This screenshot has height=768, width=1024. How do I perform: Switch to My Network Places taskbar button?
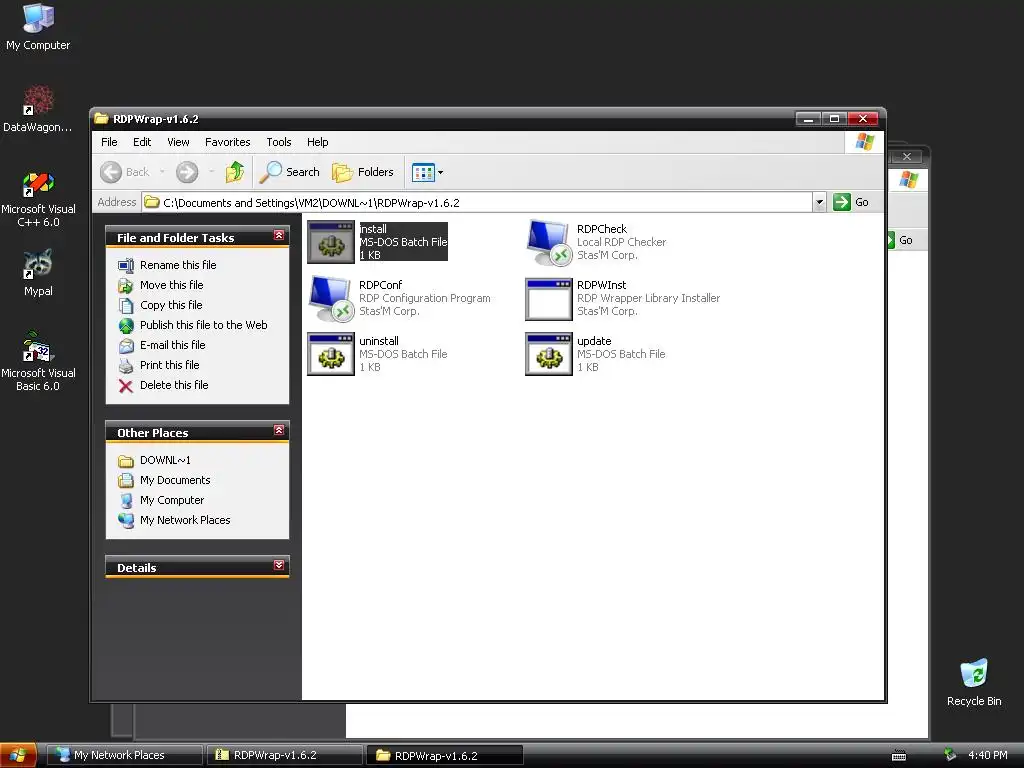tap(125, 755)
